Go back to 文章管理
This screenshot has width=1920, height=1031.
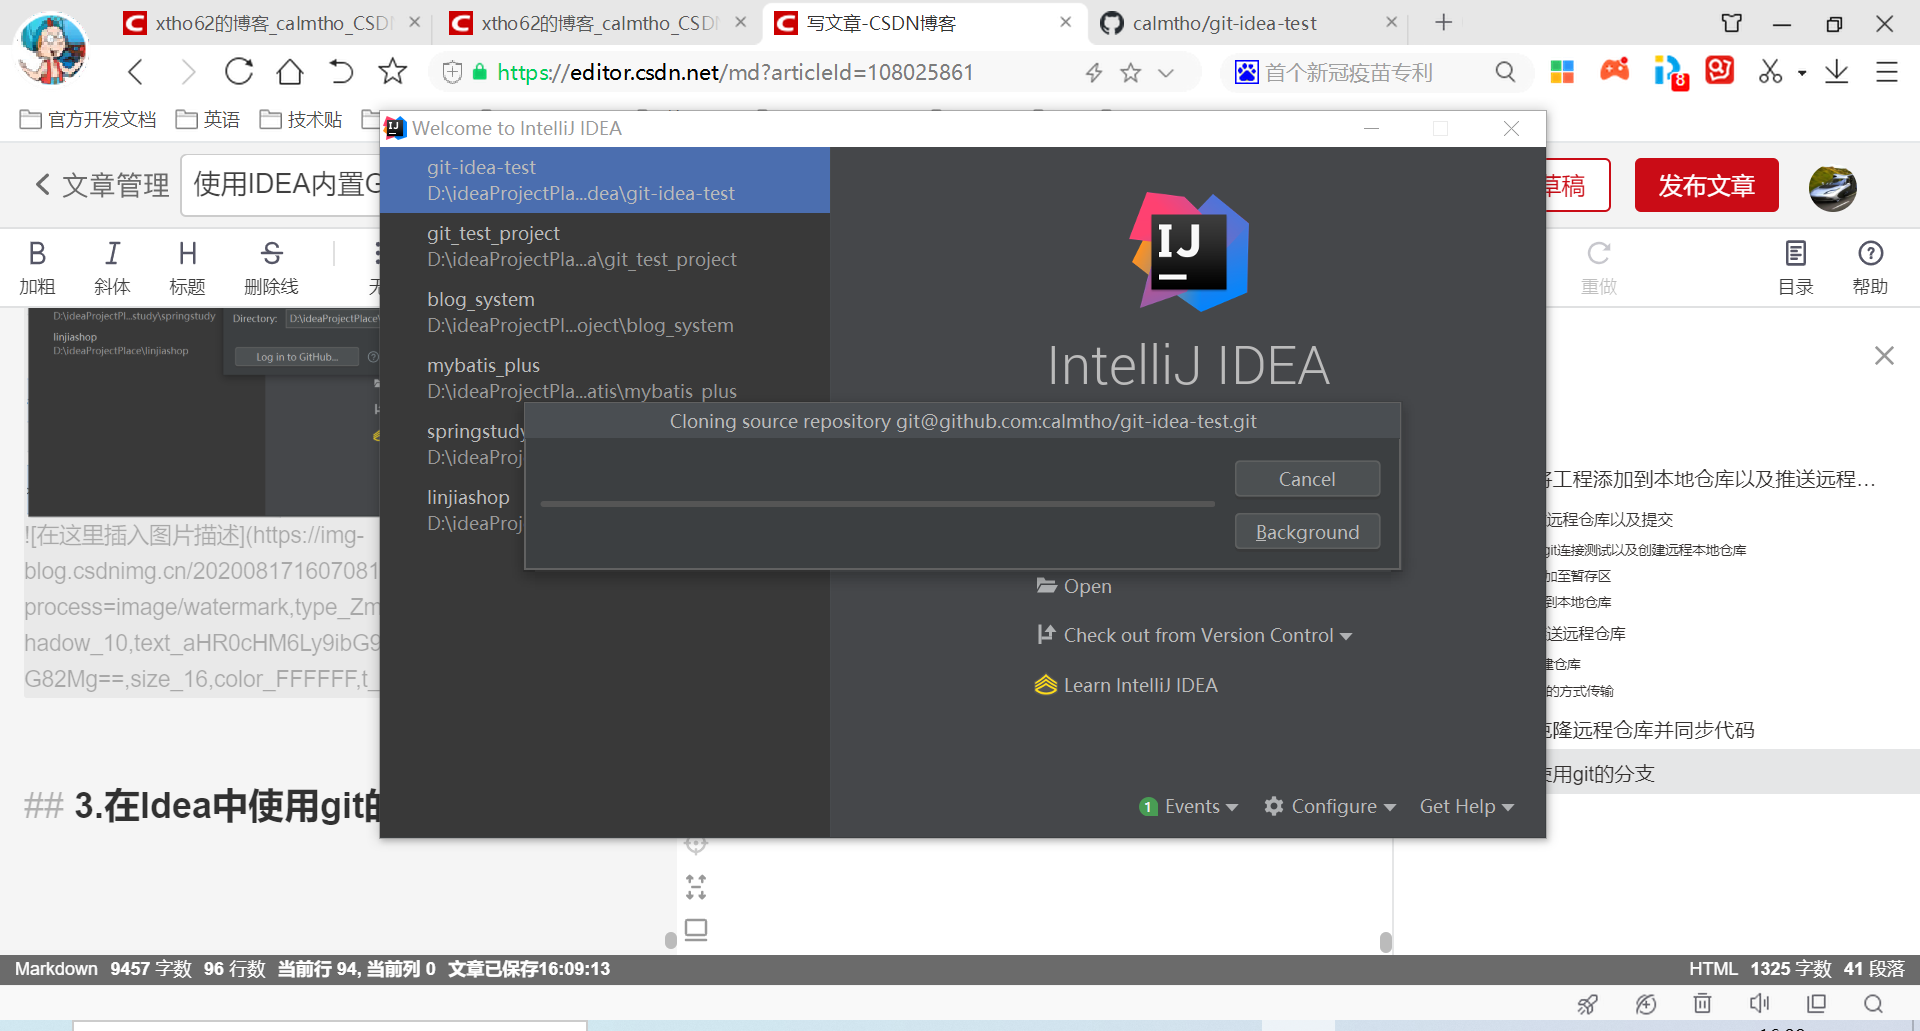pos(102,185)
